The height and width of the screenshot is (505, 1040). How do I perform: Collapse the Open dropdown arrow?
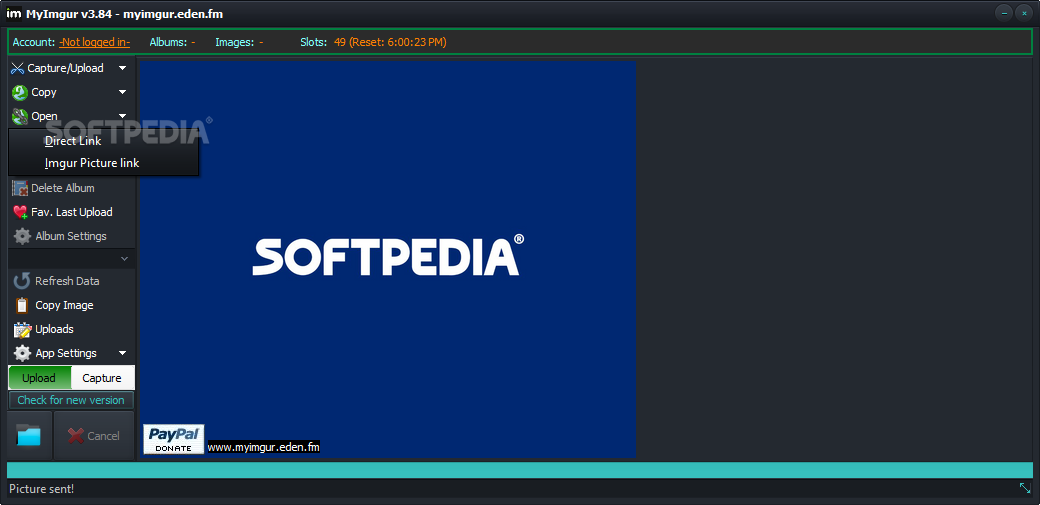click(122, 116)
